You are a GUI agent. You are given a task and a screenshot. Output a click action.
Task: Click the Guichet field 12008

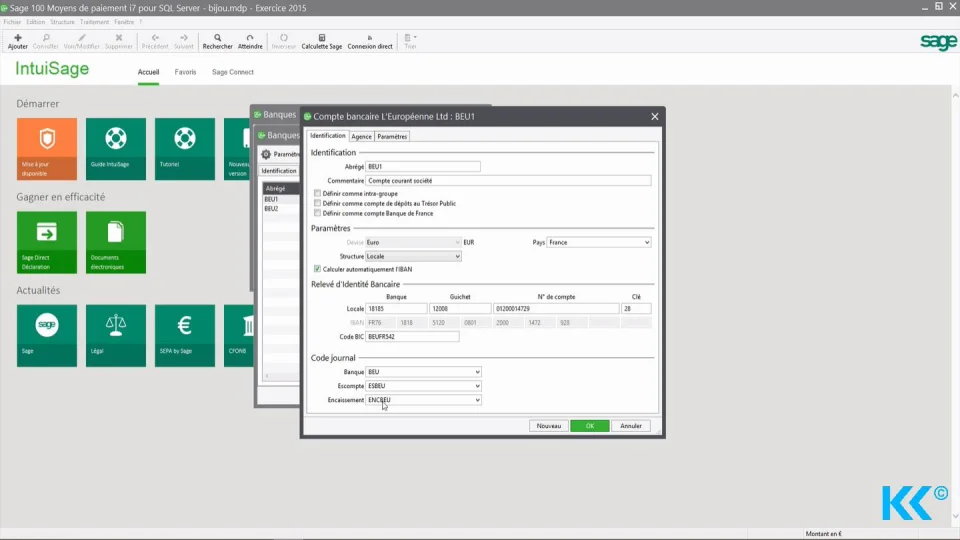(460, 309)
